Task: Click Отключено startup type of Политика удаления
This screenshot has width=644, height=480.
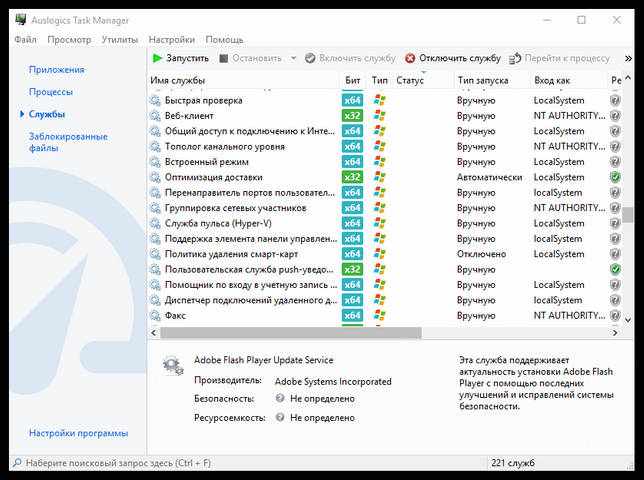Action: pyautogui.click(x=481, y=254)
